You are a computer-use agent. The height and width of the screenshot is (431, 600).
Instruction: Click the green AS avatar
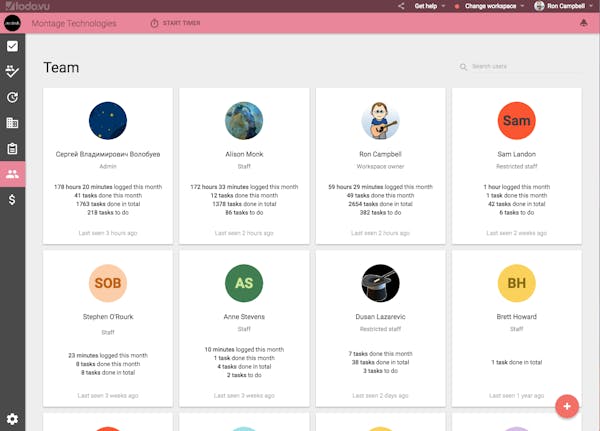click(x=244, y=283)
